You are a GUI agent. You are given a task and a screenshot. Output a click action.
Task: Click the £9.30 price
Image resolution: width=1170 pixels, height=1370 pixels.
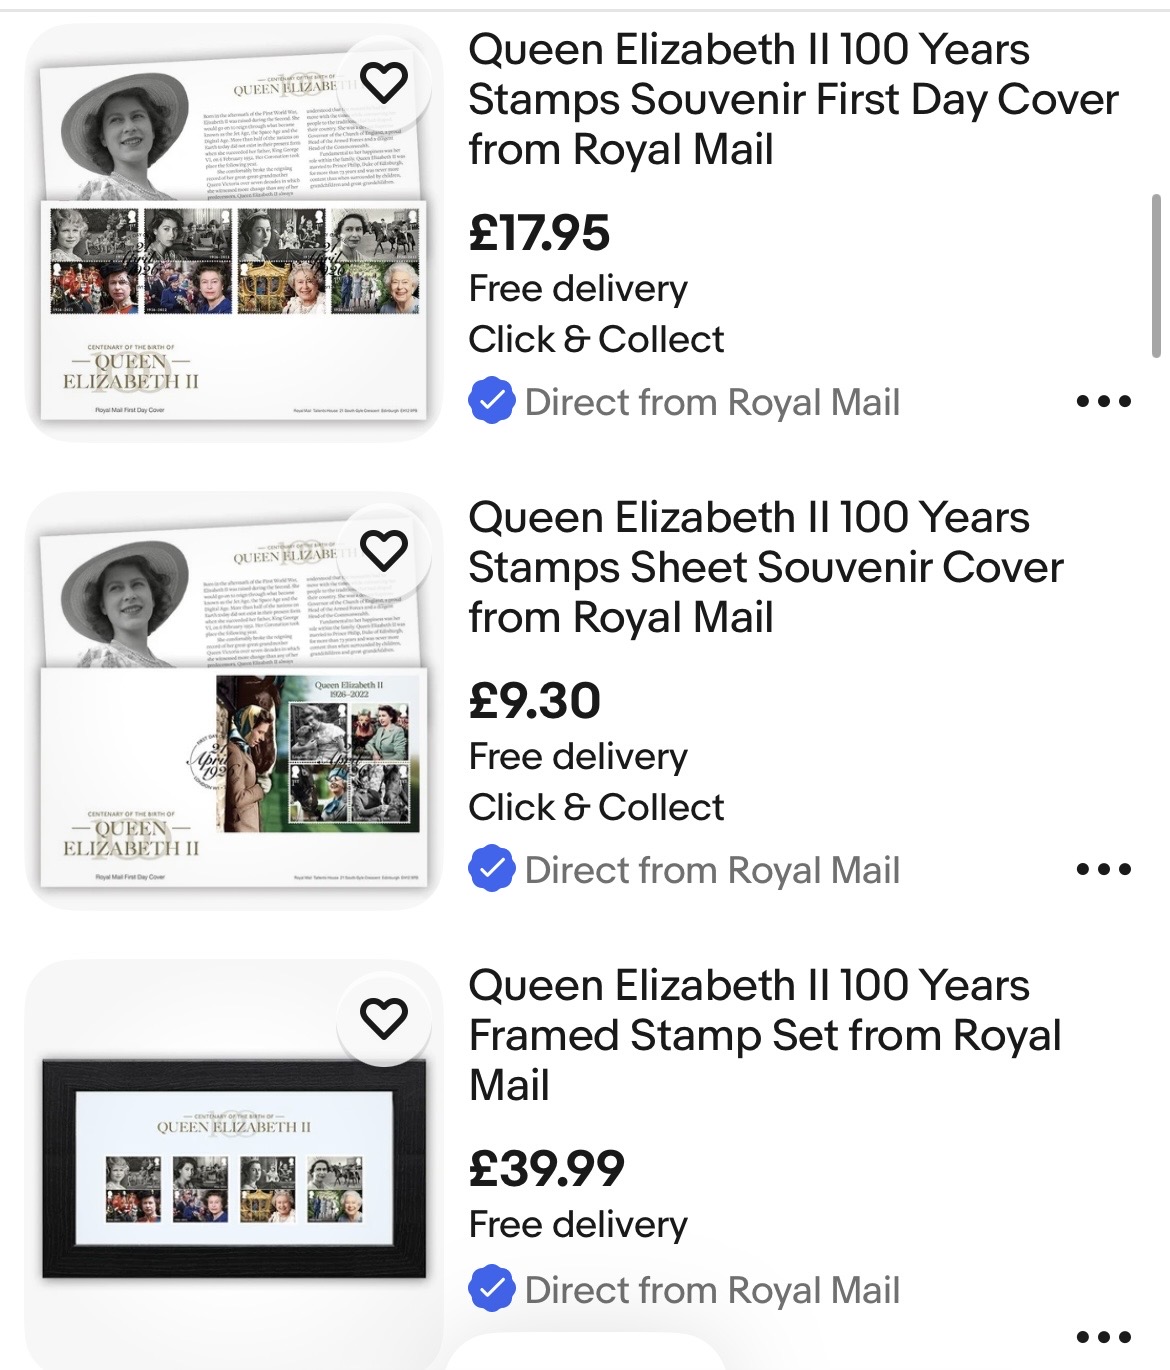[535, 701]
